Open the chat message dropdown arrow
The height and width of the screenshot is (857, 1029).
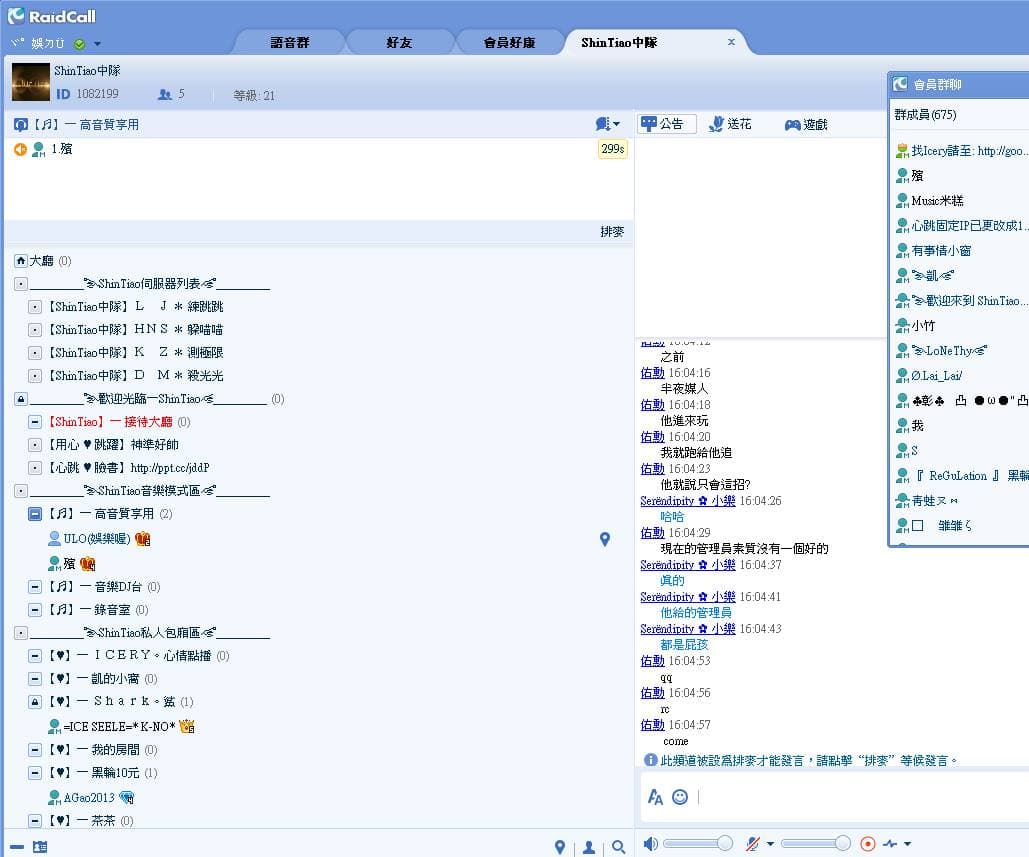614,123
